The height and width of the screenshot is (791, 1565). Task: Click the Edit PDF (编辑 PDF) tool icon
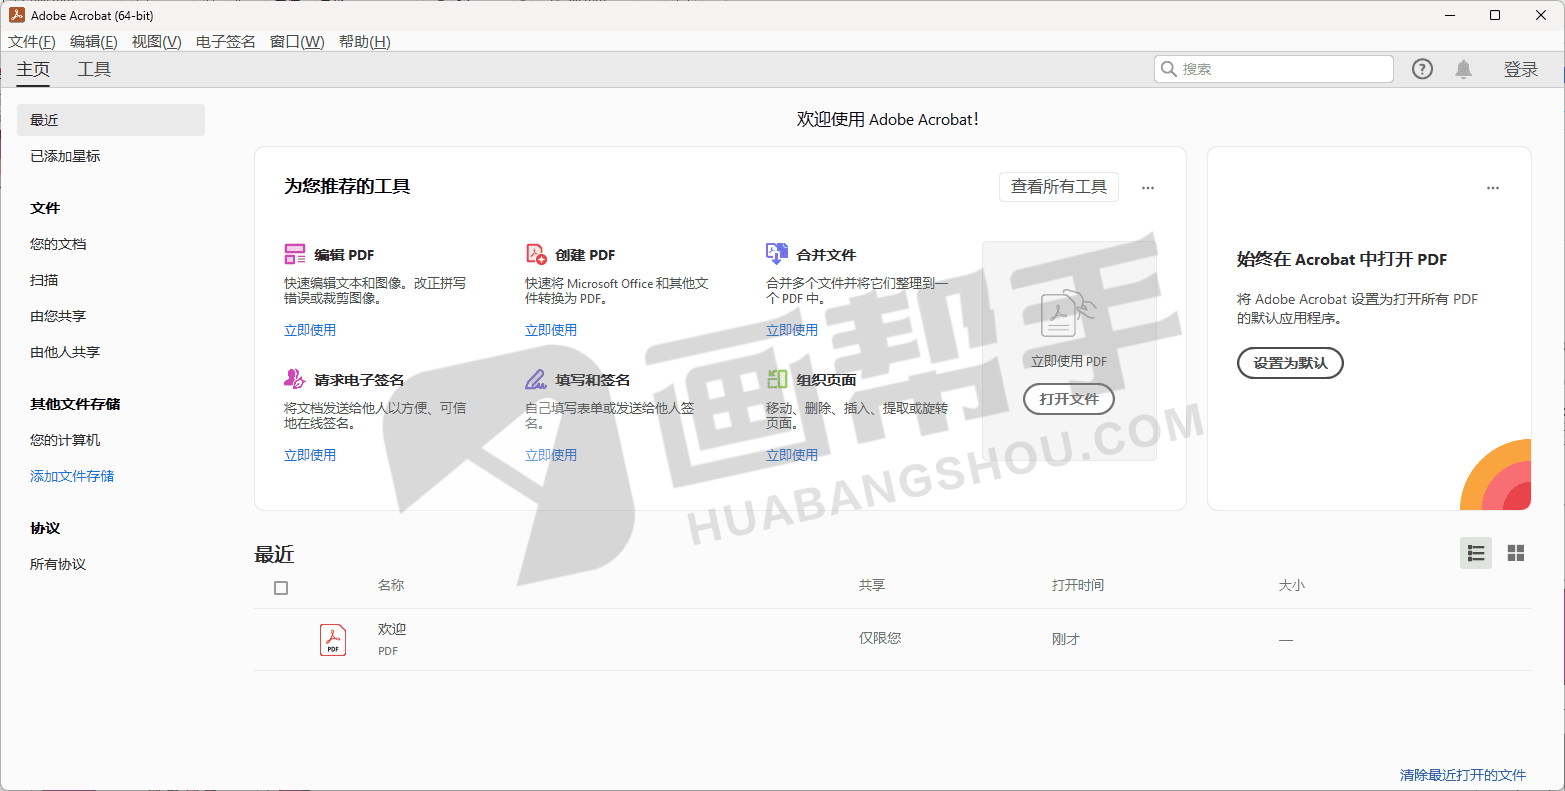tap(295, 254)
